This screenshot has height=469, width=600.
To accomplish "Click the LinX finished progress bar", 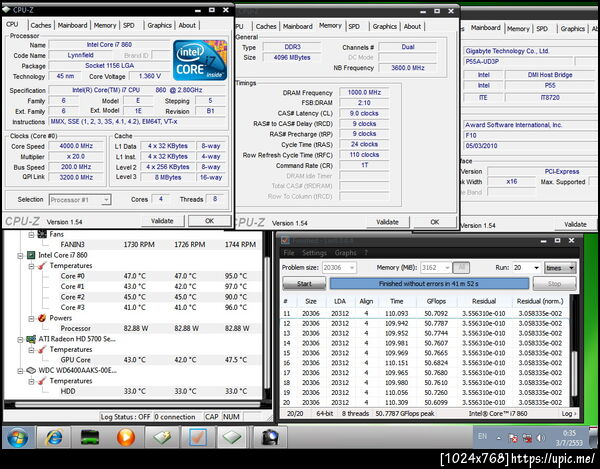I will pyautogui.click(x=429, y=283).
